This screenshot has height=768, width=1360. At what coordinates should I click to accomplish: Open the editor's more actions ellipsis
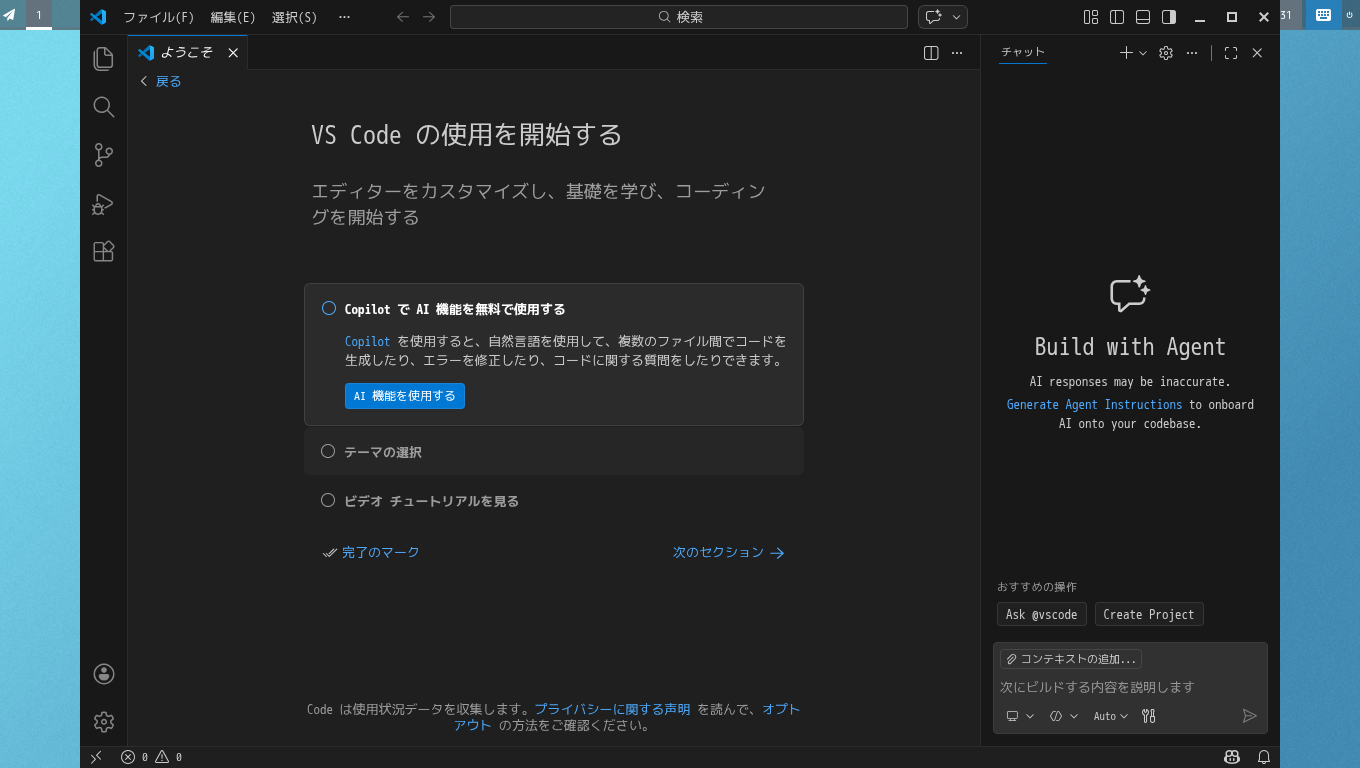point(957,53)
